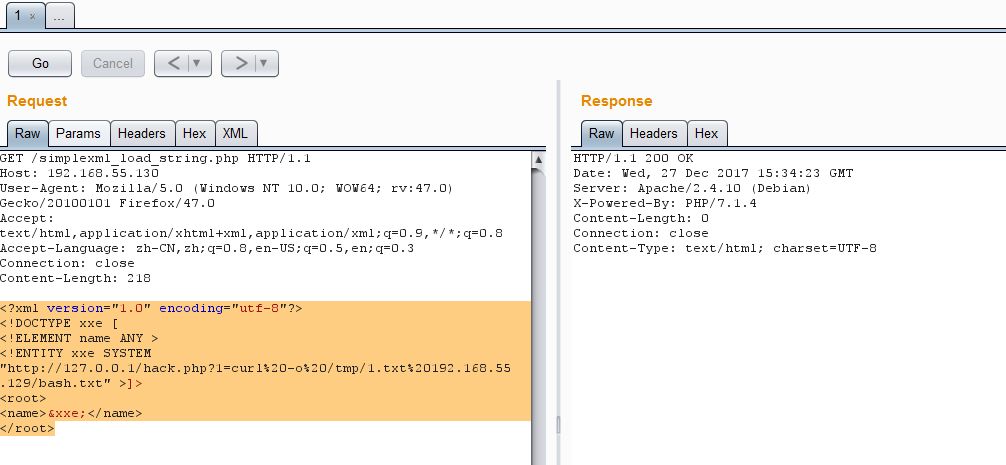Viewport: 1006px width, 465px height.
Task: Open the Request Headers tab
Action: (142, 133)
